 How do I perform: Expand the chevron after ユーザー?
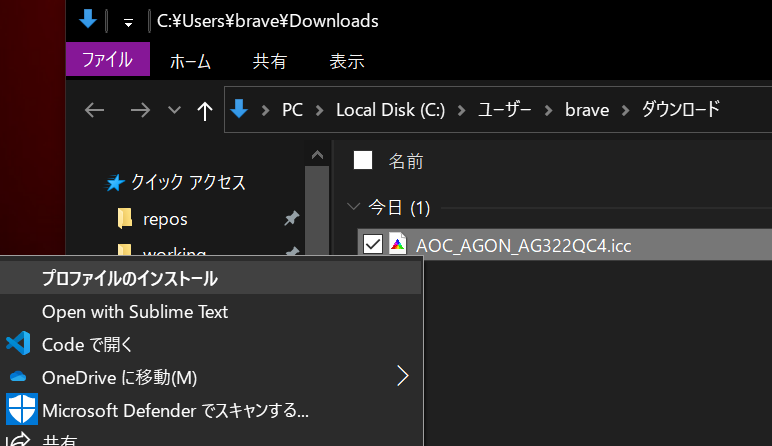point(548,110)
